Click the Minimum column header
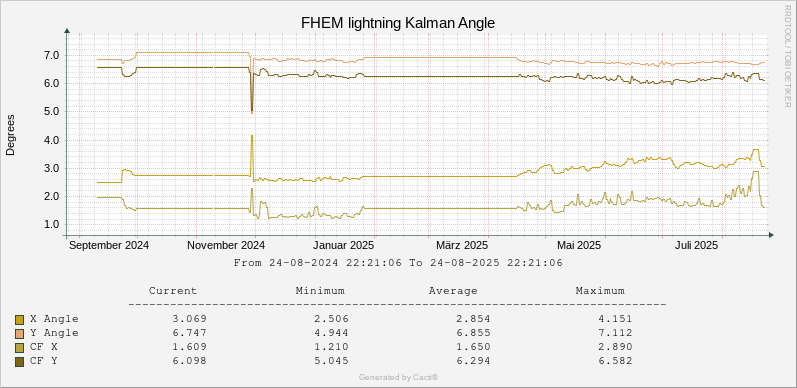The width and height of the screenshot is (797, 388). (320, 291)
